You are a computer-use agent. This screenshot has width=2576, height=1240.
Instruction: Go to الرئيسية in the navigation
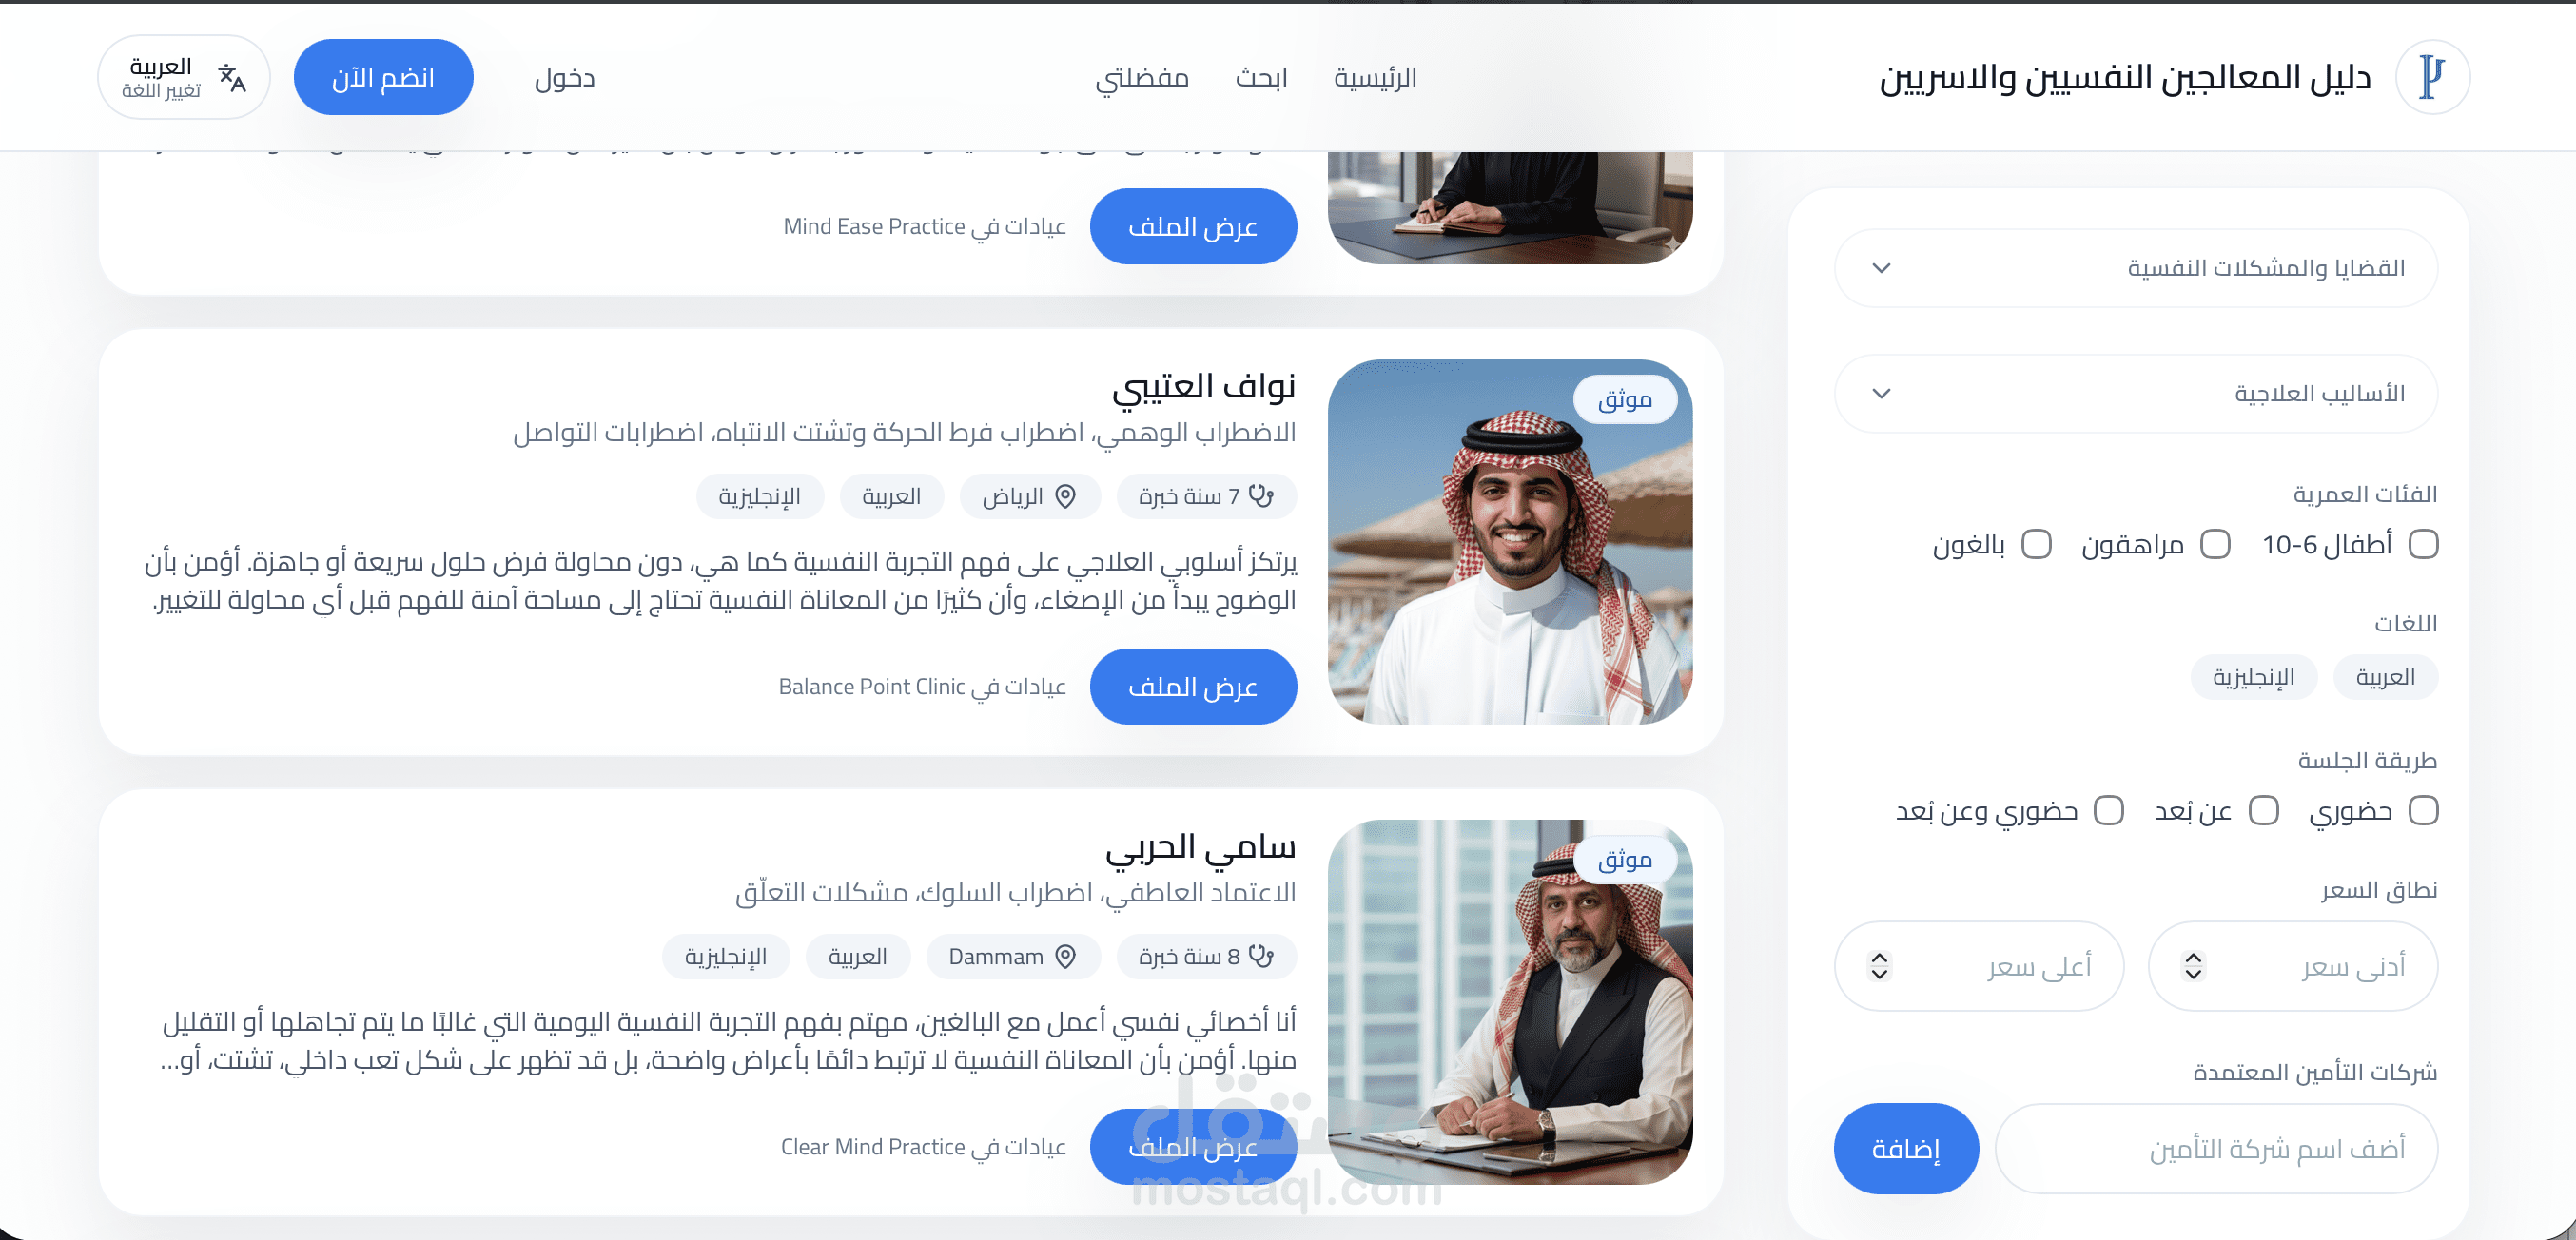[1375, 77]
